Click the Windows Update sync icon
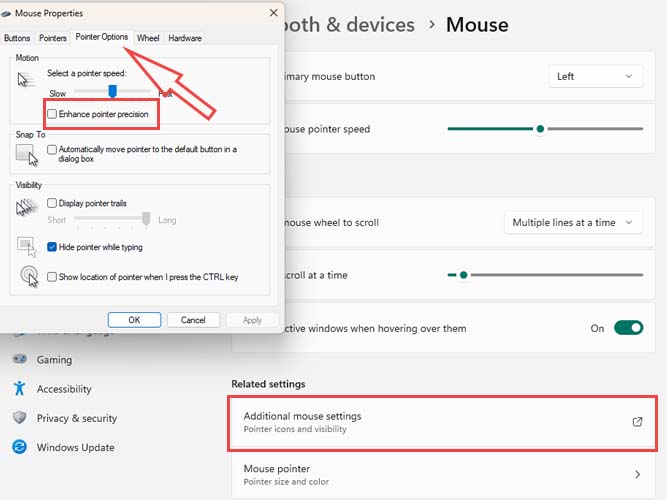This screenshot has height=500, width=667. click(19, 447)
